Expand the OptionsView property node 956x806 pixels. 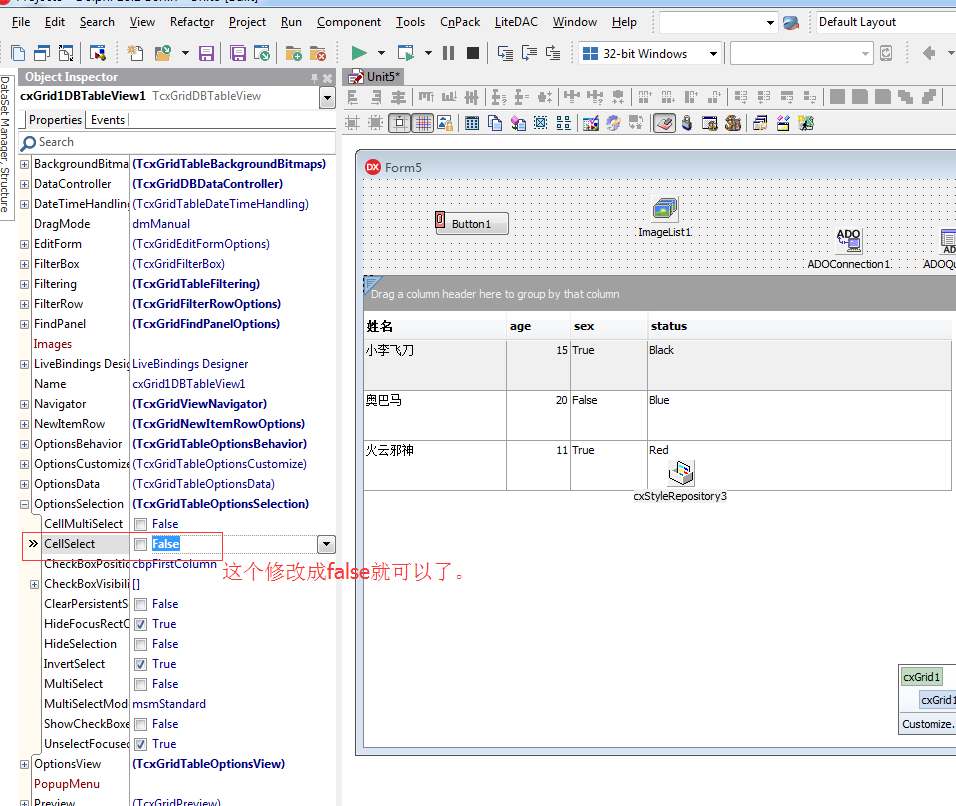pos(24,764)
